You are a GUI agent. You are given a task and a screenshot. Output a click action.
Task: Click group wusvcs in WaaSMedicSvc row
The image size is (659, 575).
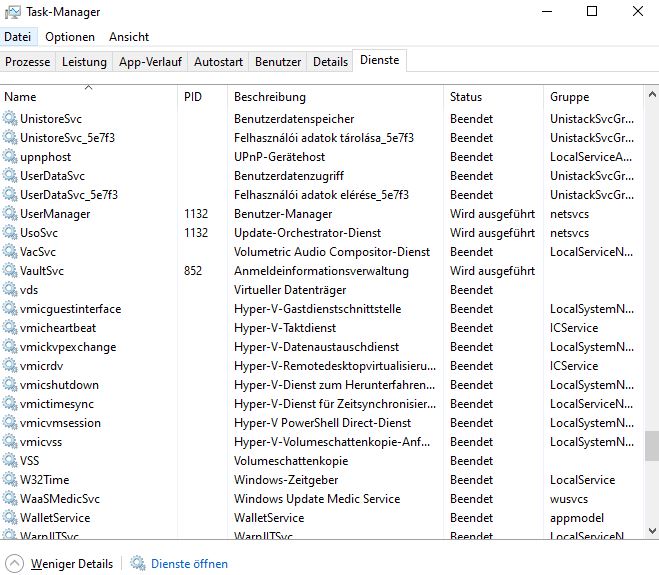click(x=569, y=499)
